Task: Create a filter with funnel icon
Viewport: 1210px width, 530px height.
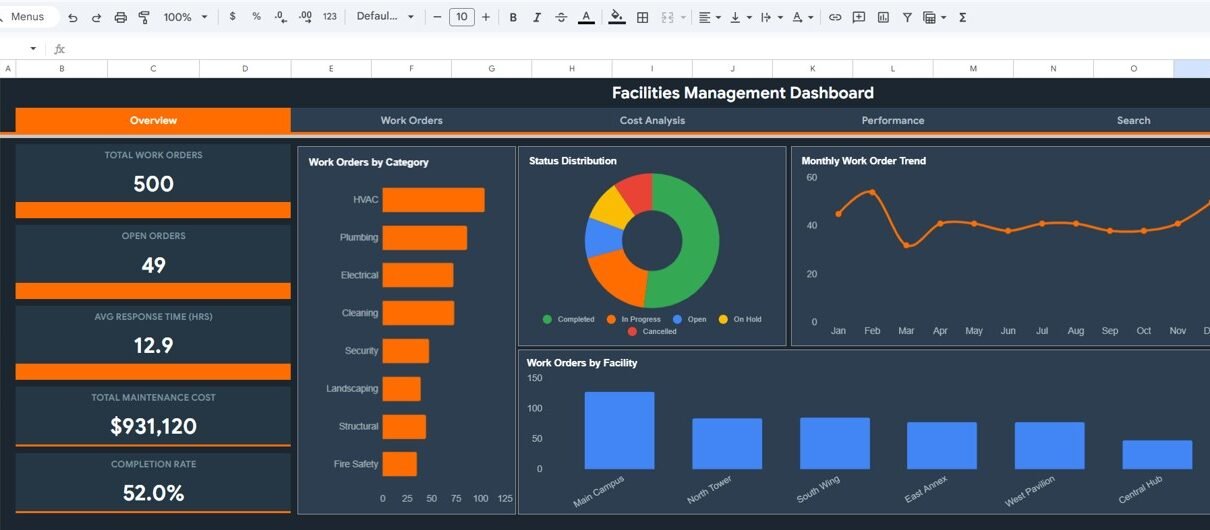Action: 907,17
